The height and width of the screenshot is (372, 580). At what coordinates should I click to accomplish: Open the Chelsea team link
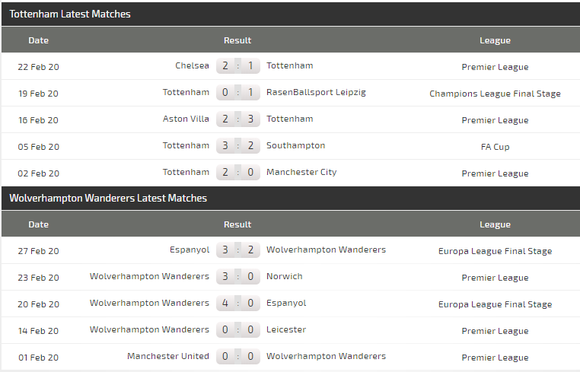(x=192, y=66)
